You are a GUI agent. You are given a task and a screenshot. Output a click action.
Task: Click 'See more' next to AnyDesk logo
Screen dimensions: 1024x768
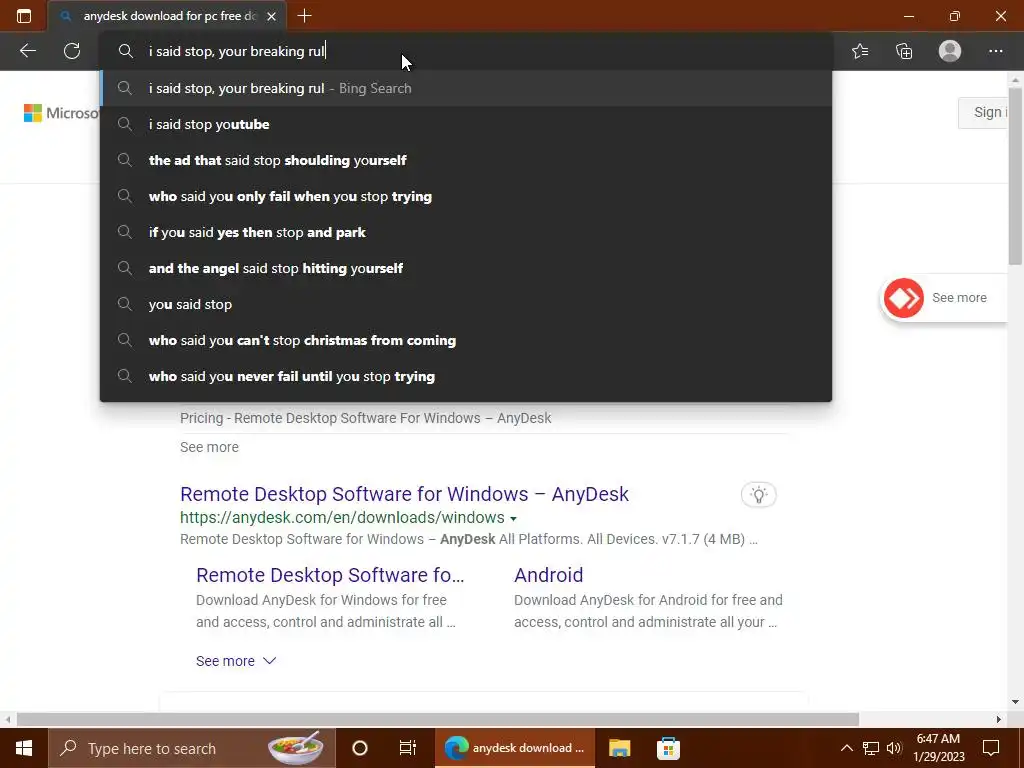tap(959, 298)
